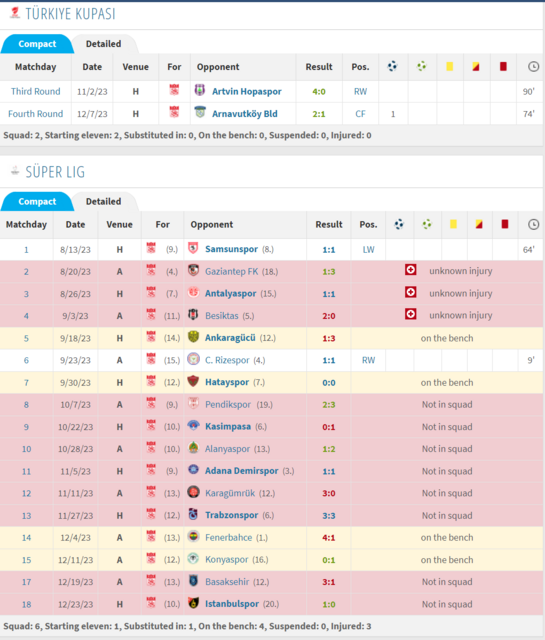Click Ankaragücü club crest
Screen dimensions: 545x640
pos(194,336)
